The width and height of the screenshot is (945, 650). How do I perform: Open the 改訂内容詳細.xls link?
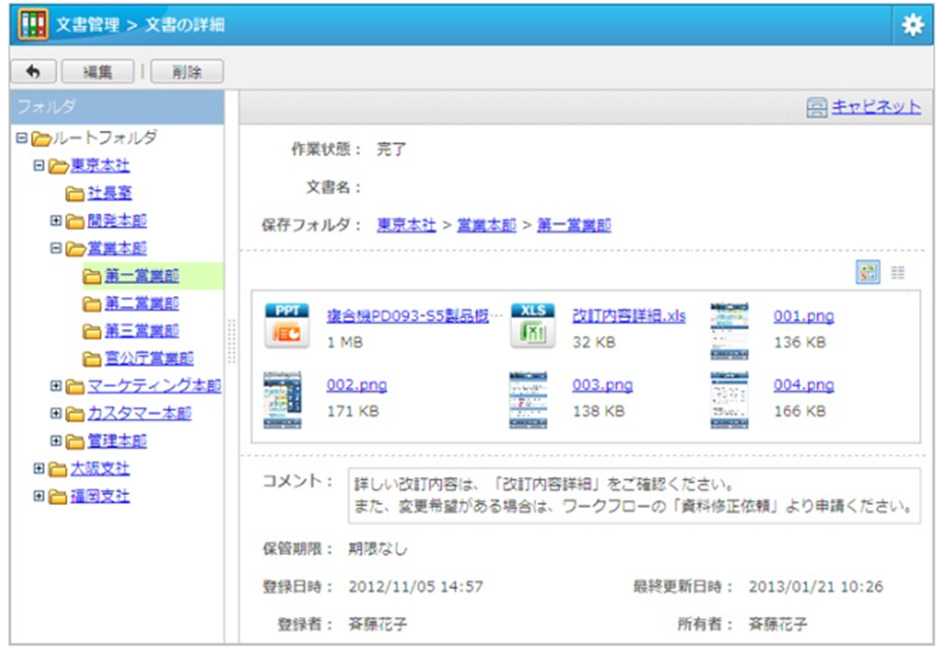coord(628,316)
